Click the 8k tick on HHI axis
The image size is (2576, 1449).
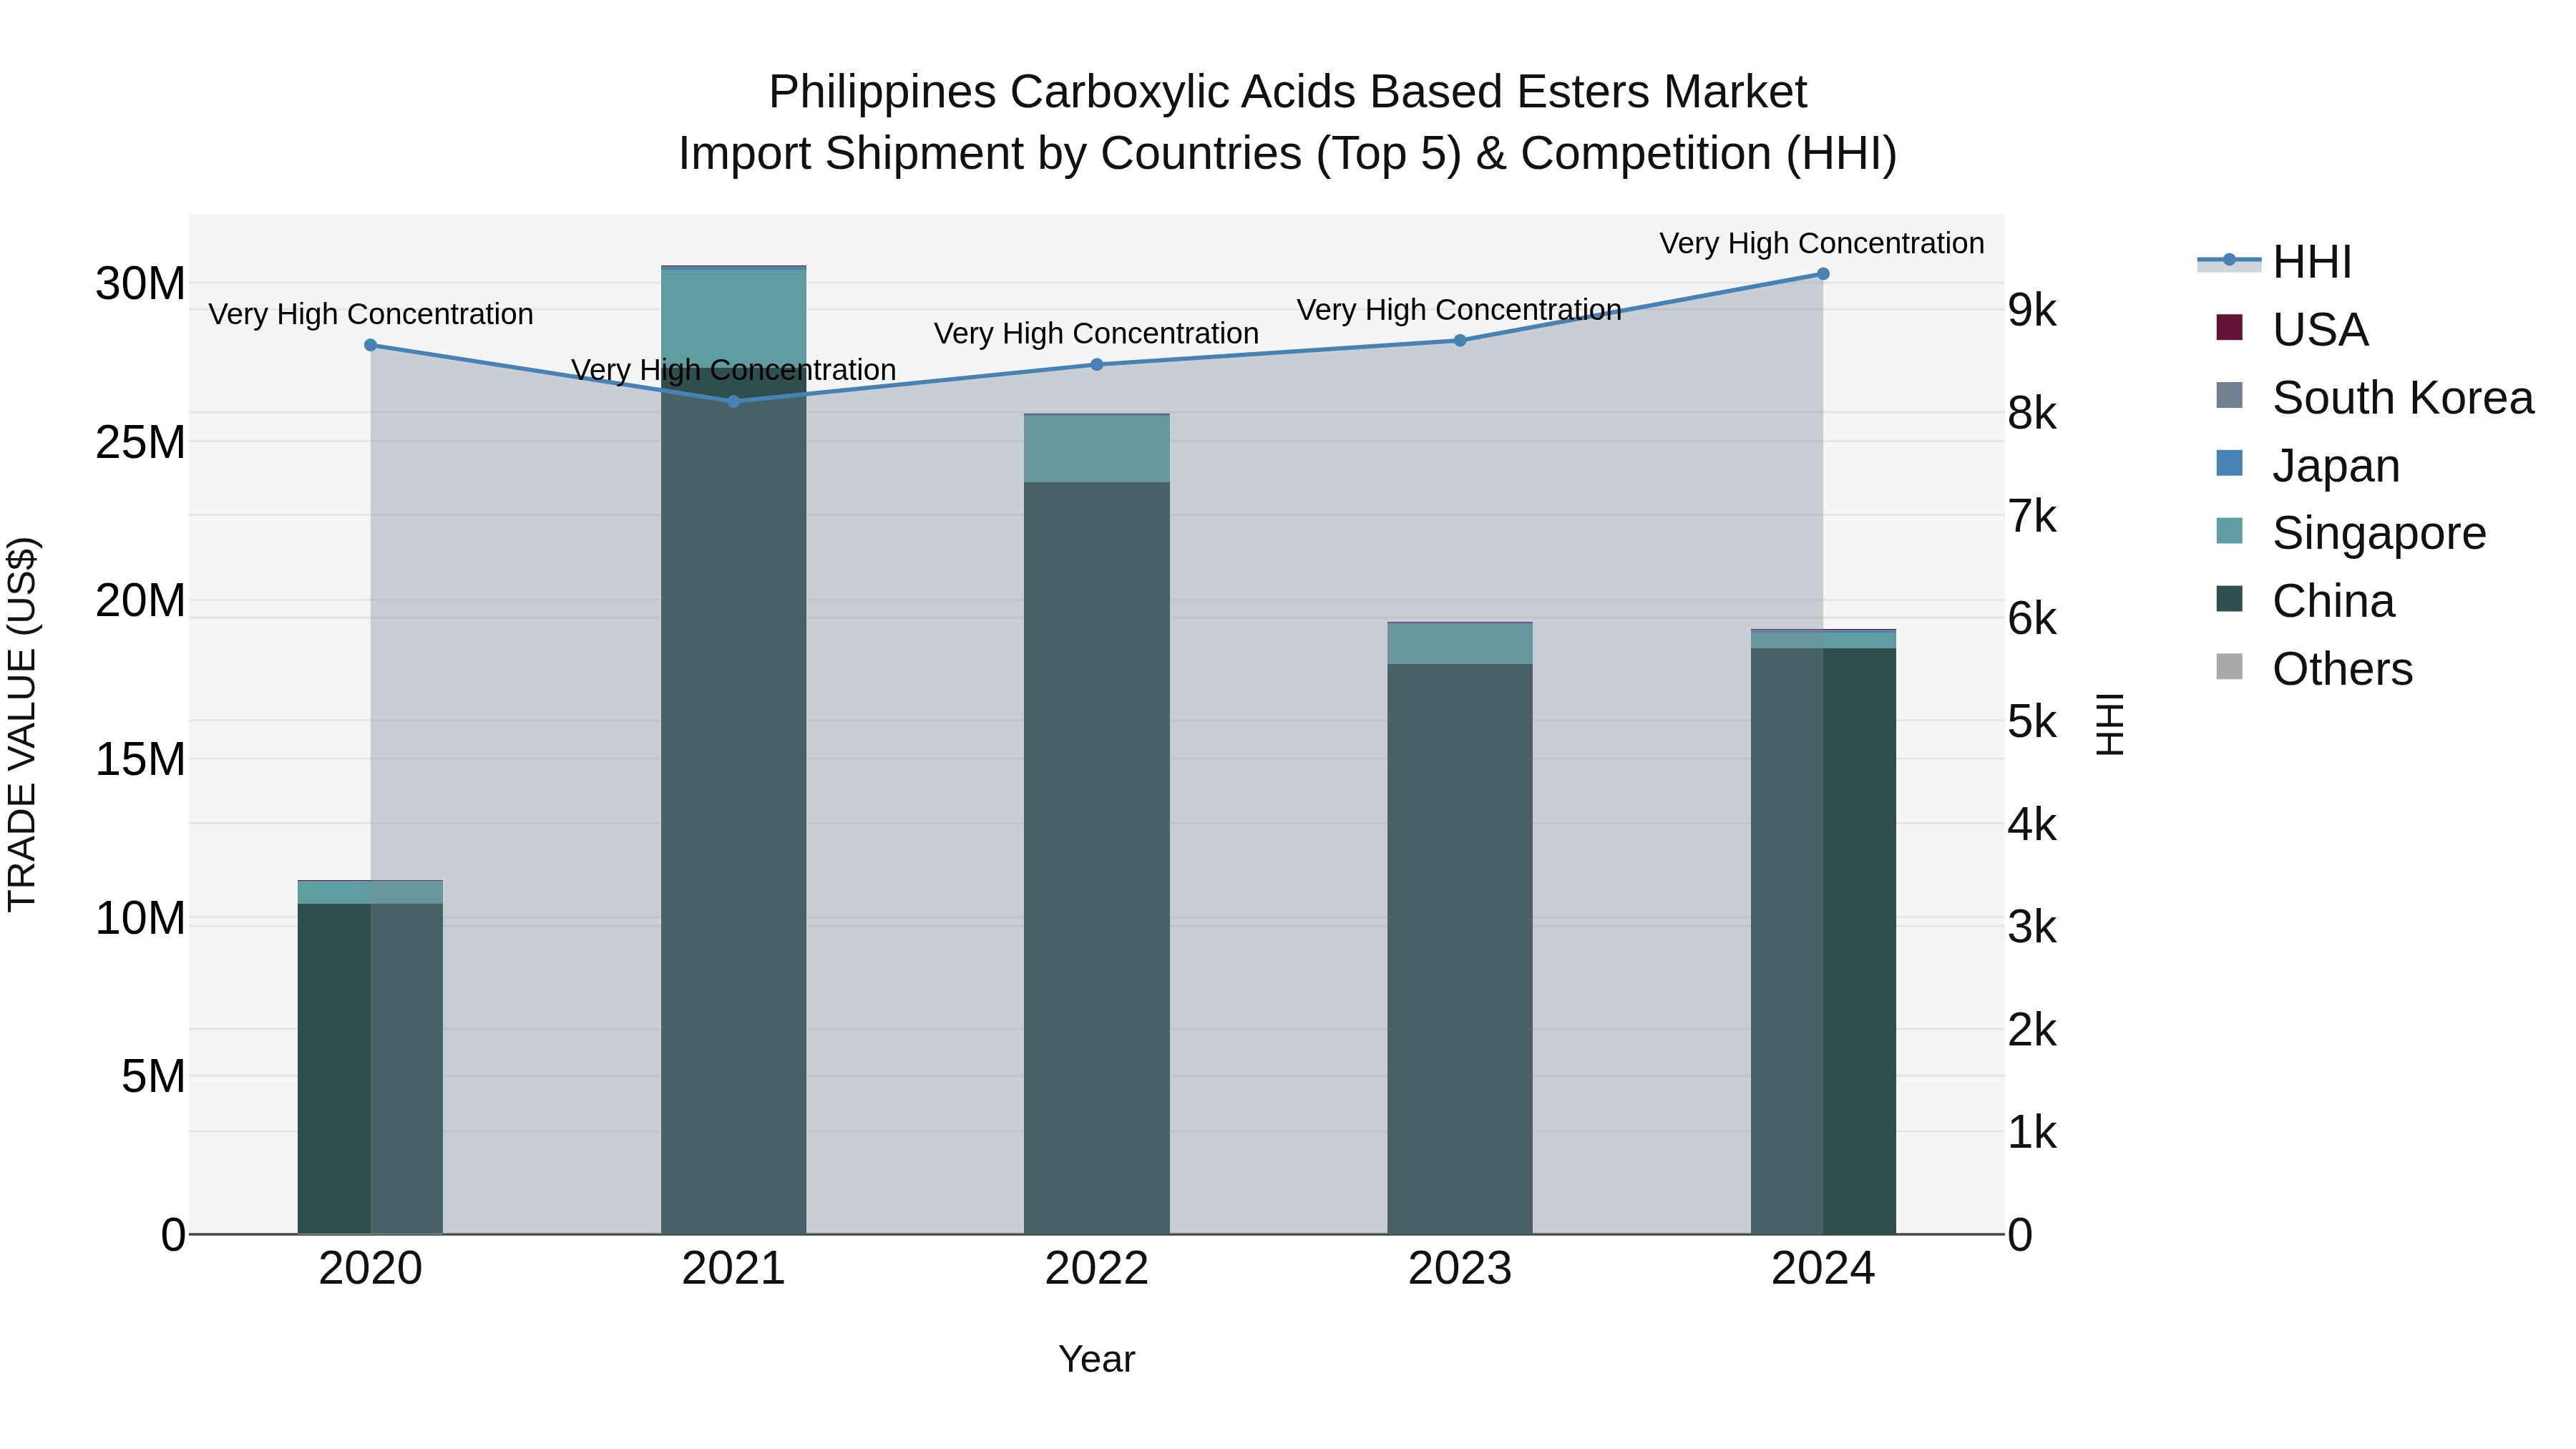(x=2032, y=413)
